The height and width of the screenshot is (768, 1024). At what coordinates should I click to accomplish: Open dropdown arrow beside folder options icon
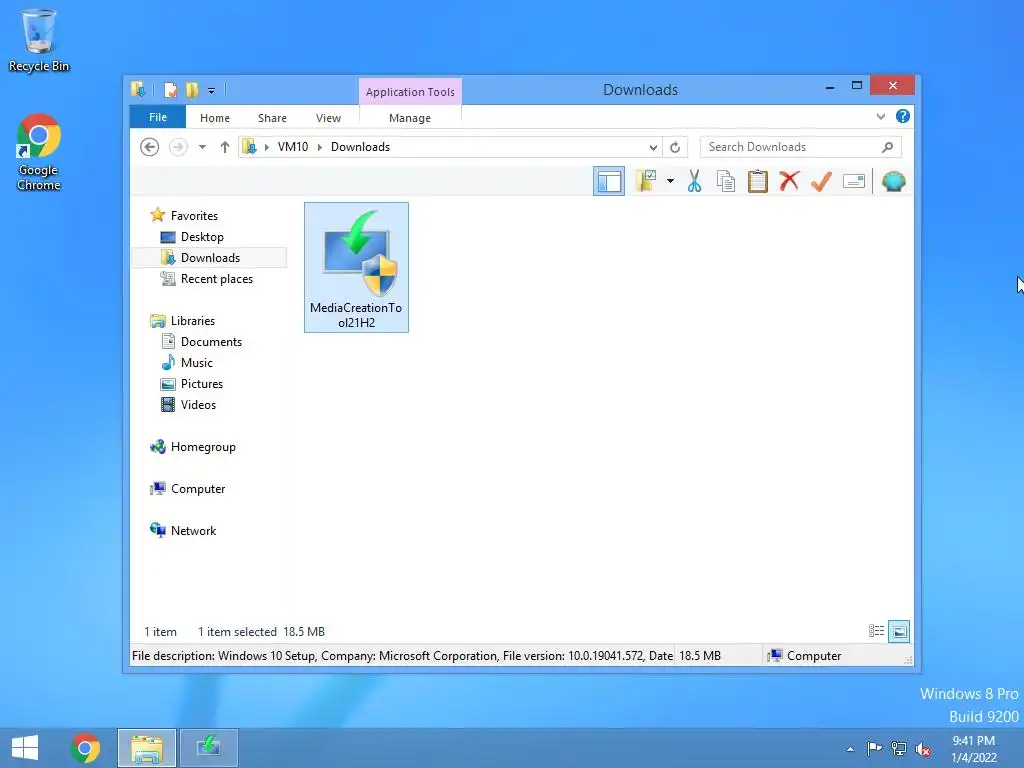(670, 181)
